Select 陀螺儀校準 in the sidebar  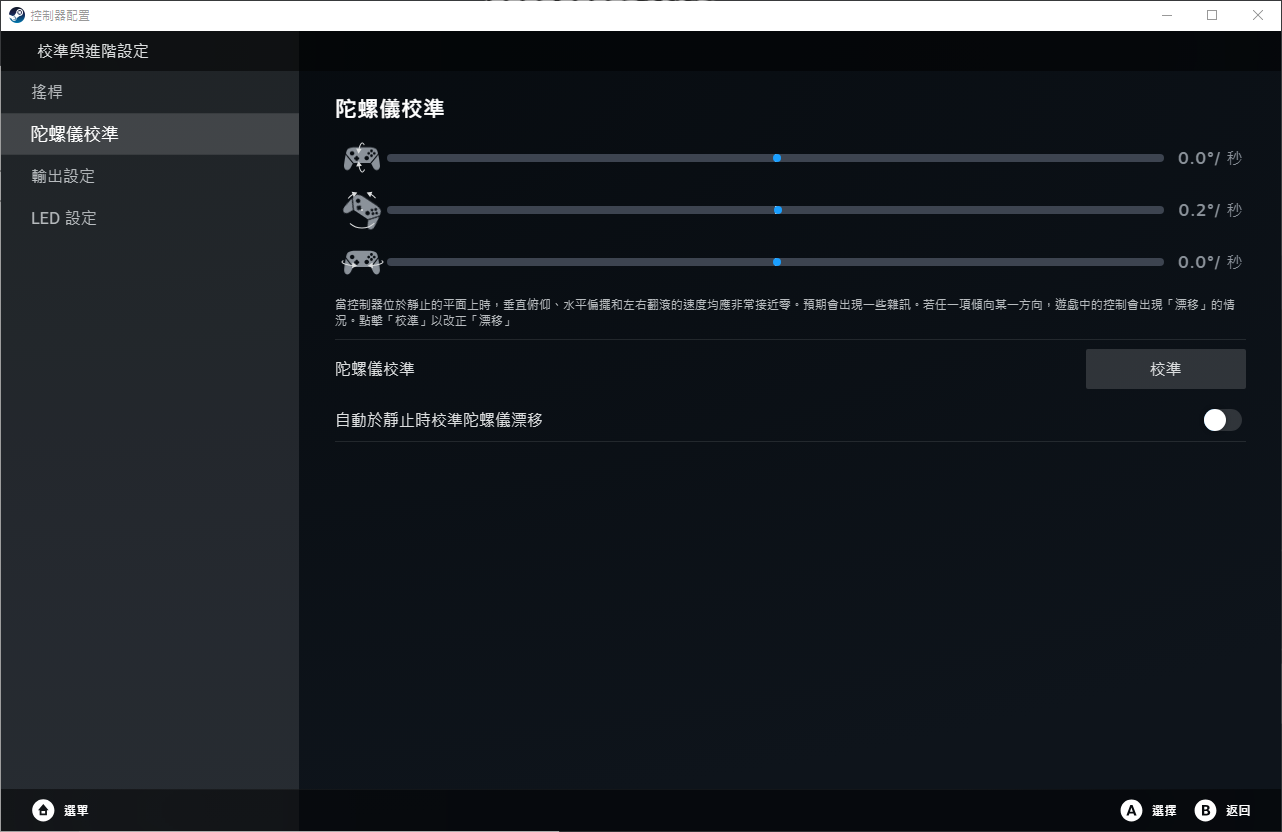150,134
